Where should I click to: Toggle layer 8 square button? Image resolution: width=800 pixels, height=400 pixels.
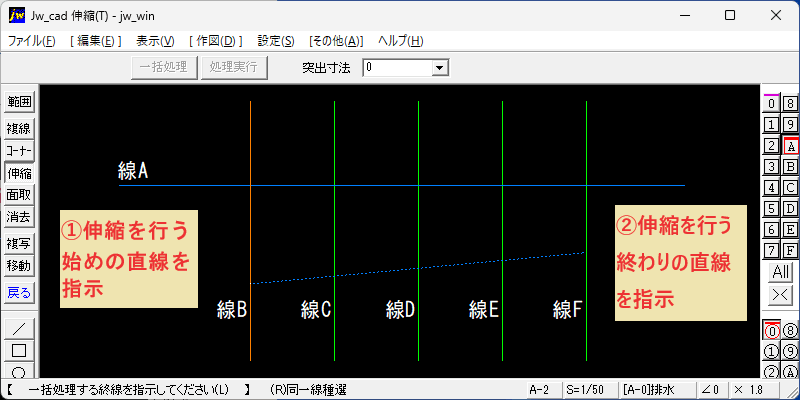(x=790, y=104)
